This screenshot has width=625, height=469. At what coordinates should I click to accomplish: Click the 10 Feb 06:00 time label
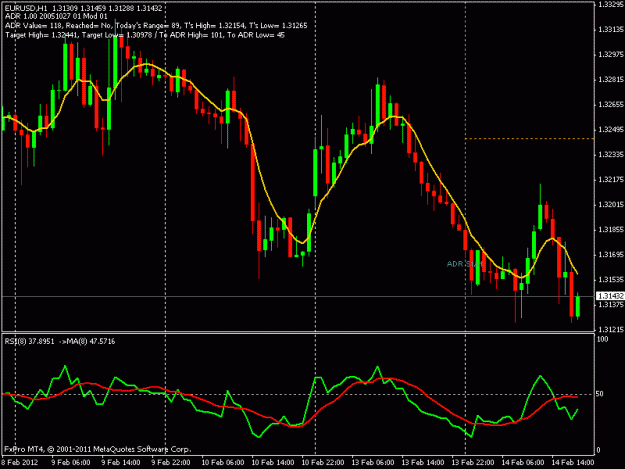coord(223,463)
